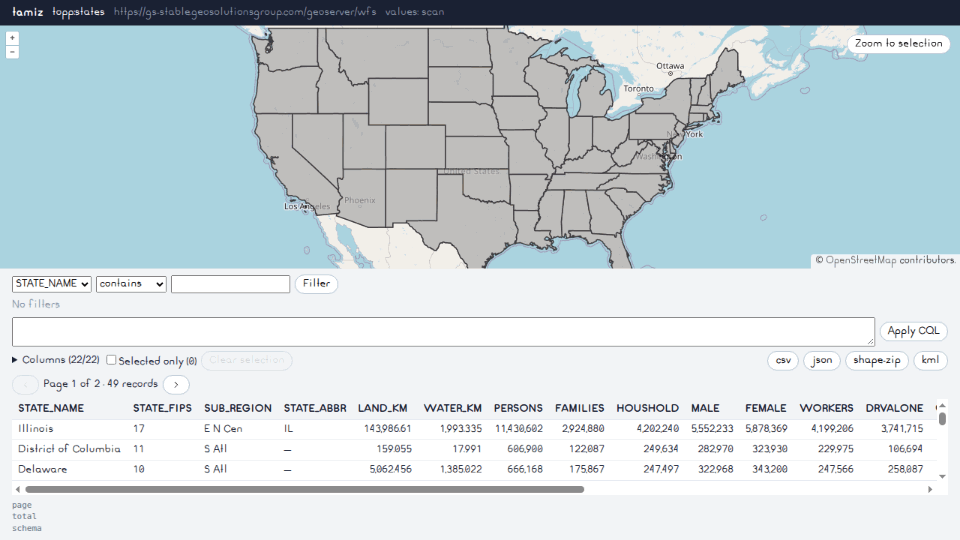Toggle Selected only checkbox

tap(111, 360)
